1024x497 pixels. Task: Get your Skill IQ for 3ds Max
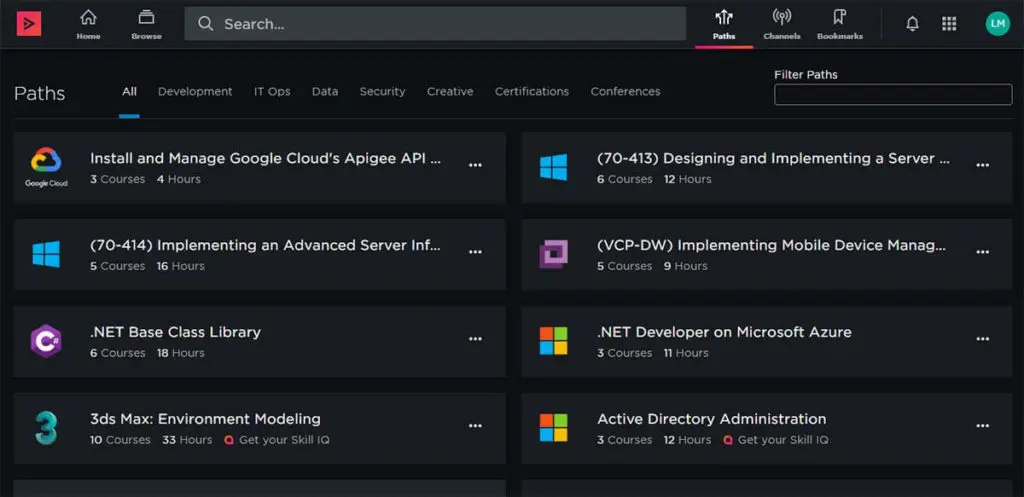(277, 440)
